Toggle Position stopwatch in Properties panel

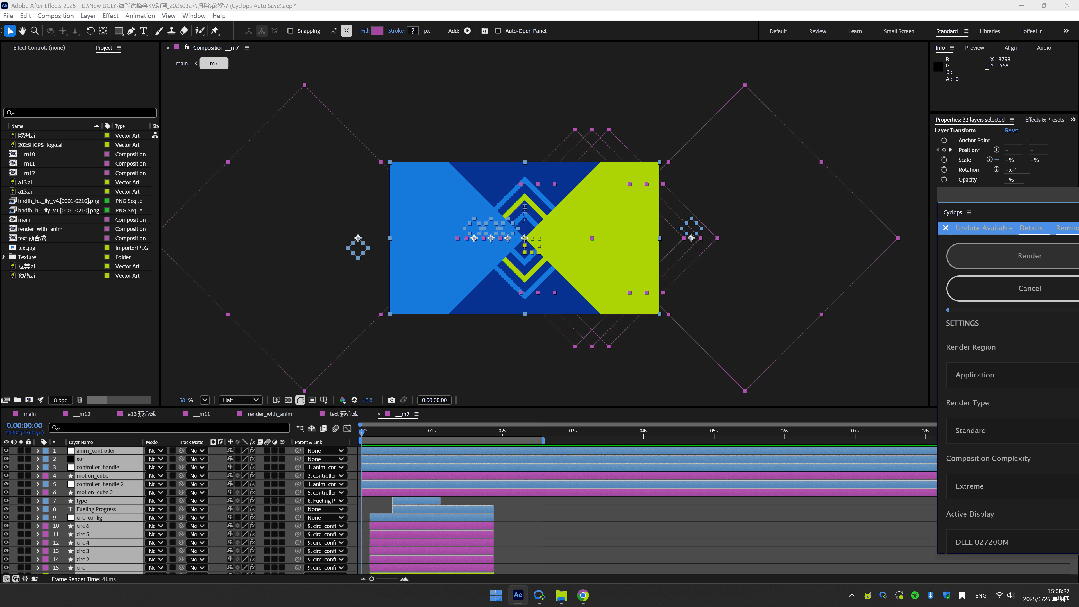(944, 150)
